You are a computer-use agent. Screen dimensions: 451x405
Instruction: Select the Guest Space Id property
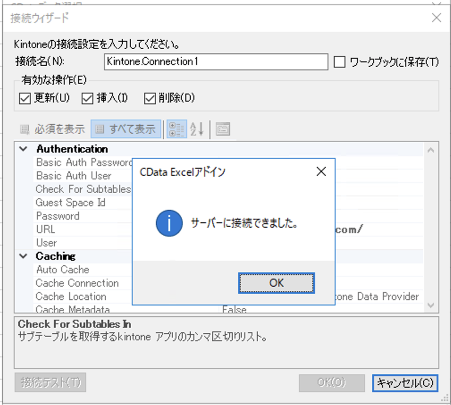71,202
